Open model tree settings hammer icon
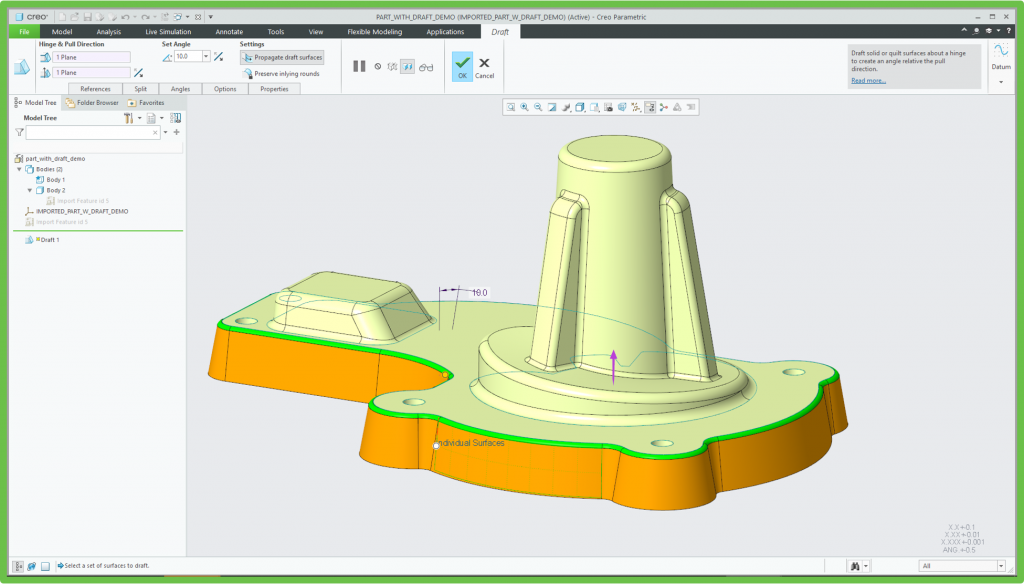This screenshot has height=584, width=1024. point(128,118)
